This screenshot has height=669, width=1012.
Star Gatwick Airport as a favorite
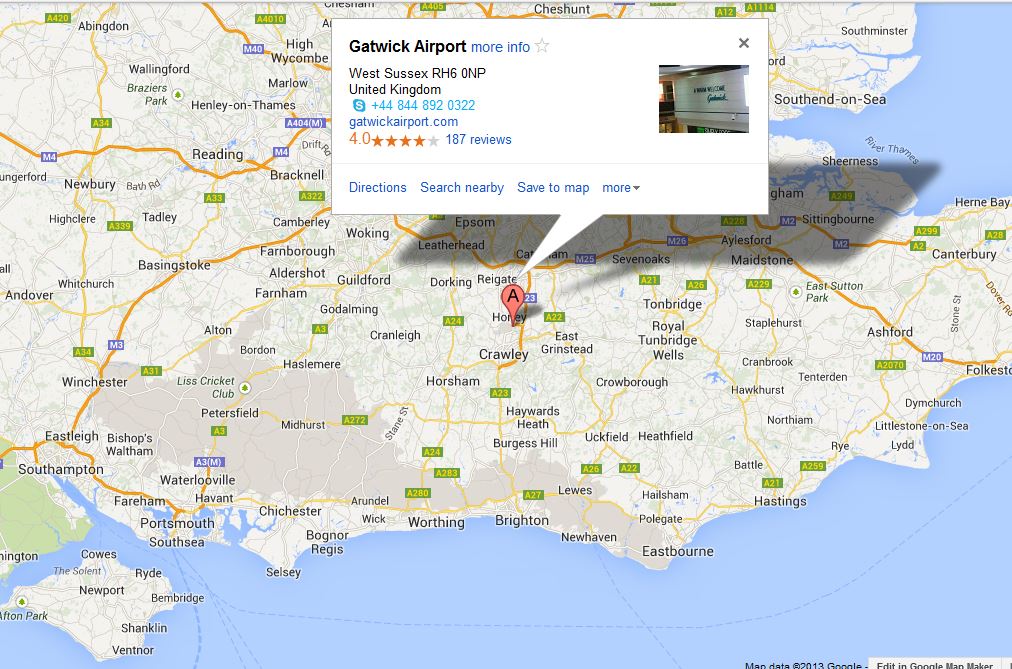pyautogui.click(x=542, y=46)
